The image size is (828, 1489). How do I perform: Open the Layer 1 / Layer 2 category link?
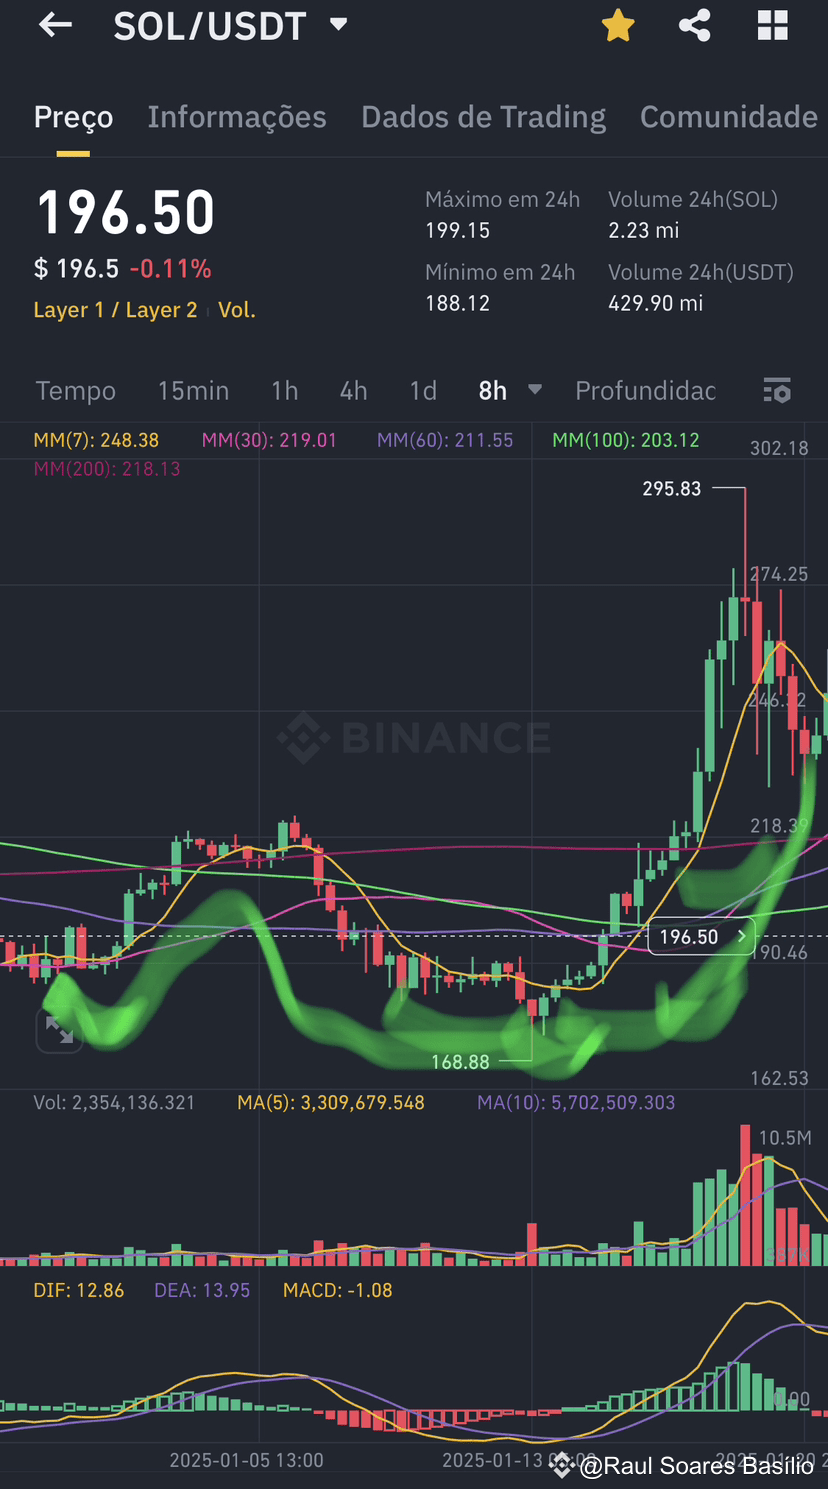point(115,310)
